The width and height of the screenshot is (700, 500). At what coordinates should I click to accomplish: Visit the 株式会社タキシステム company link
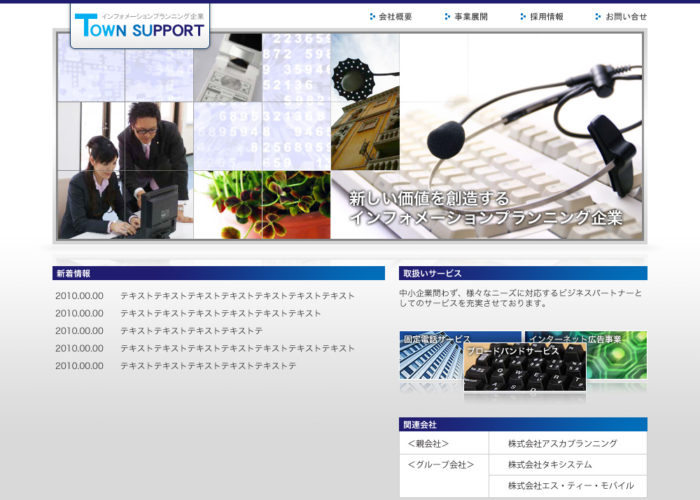click(x=549, y=464)
